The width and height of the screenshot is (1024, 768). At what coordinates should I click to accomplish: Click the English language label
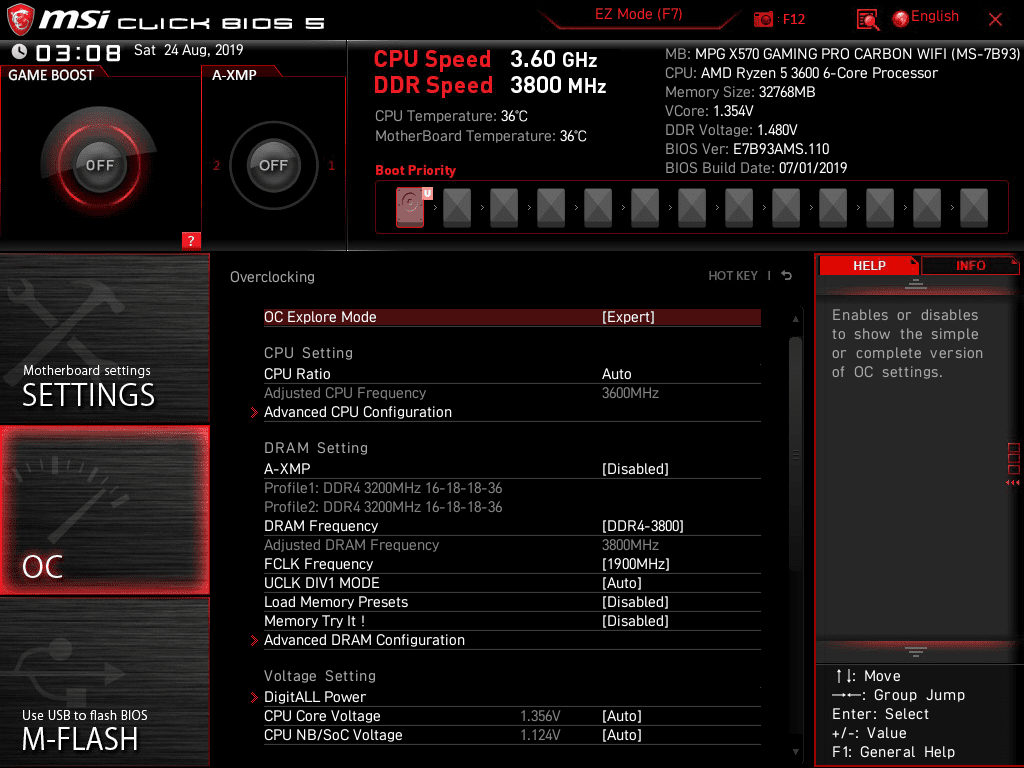(x=935, y=16)
